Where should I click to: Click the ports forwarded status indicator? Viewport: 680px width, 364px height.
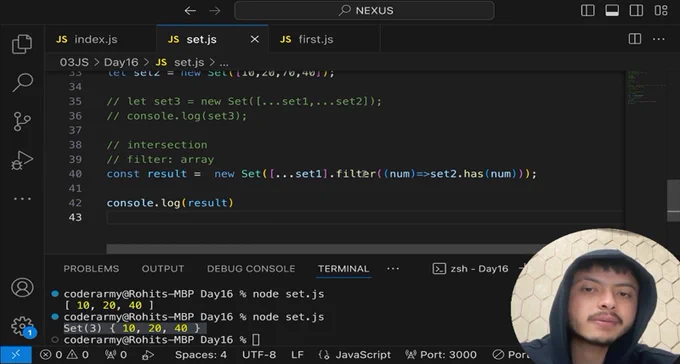pos(117,355)
